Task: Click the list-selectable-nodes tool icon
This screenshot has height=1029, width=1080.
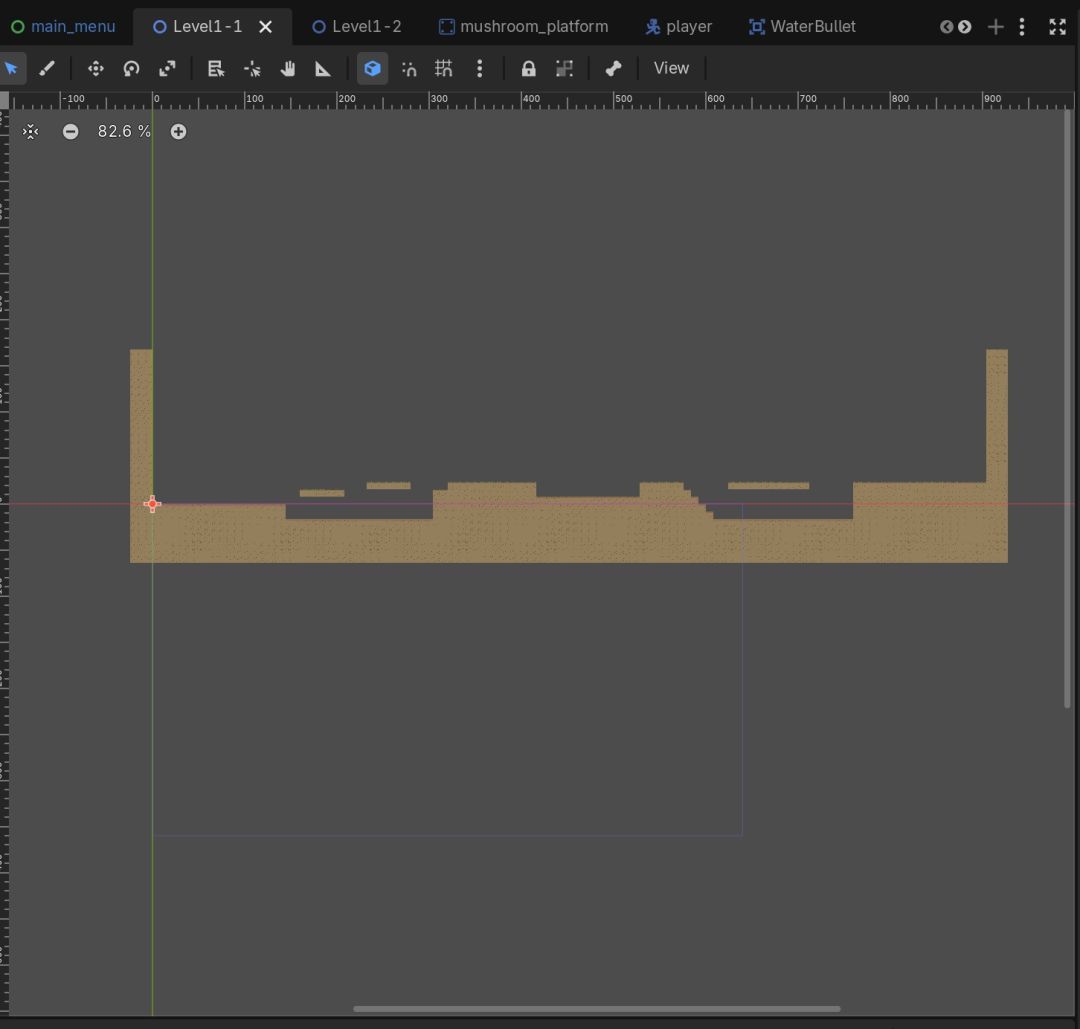Action: coord(216,68)
